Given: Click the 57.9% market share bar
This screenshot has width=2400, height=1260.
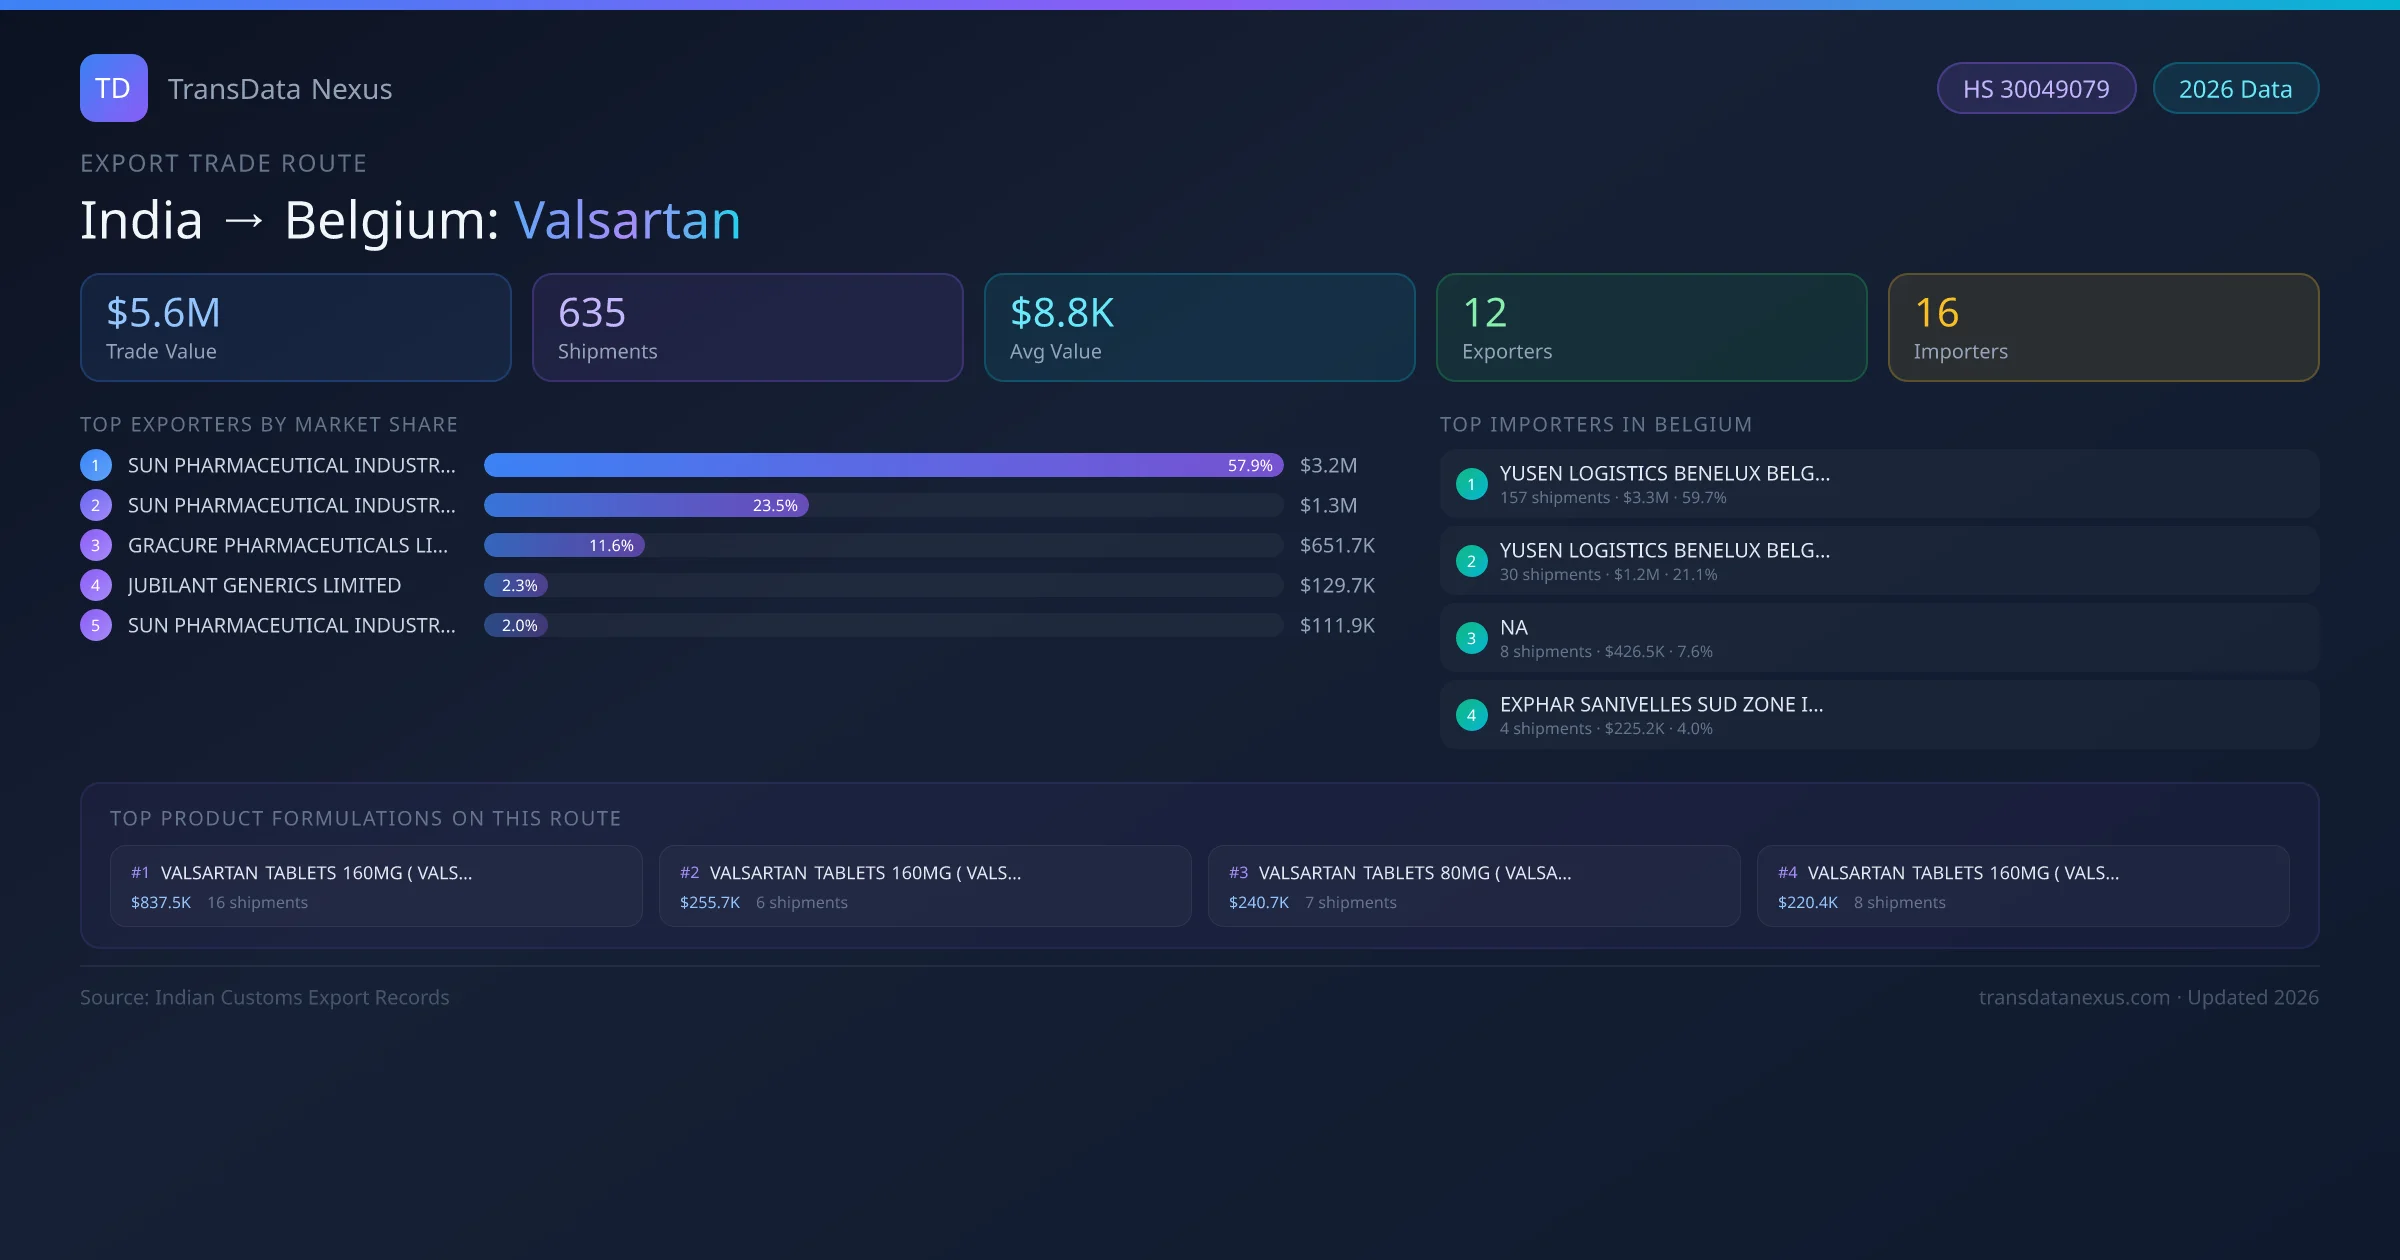Looking at the screenshot, I should pos(883,465).
